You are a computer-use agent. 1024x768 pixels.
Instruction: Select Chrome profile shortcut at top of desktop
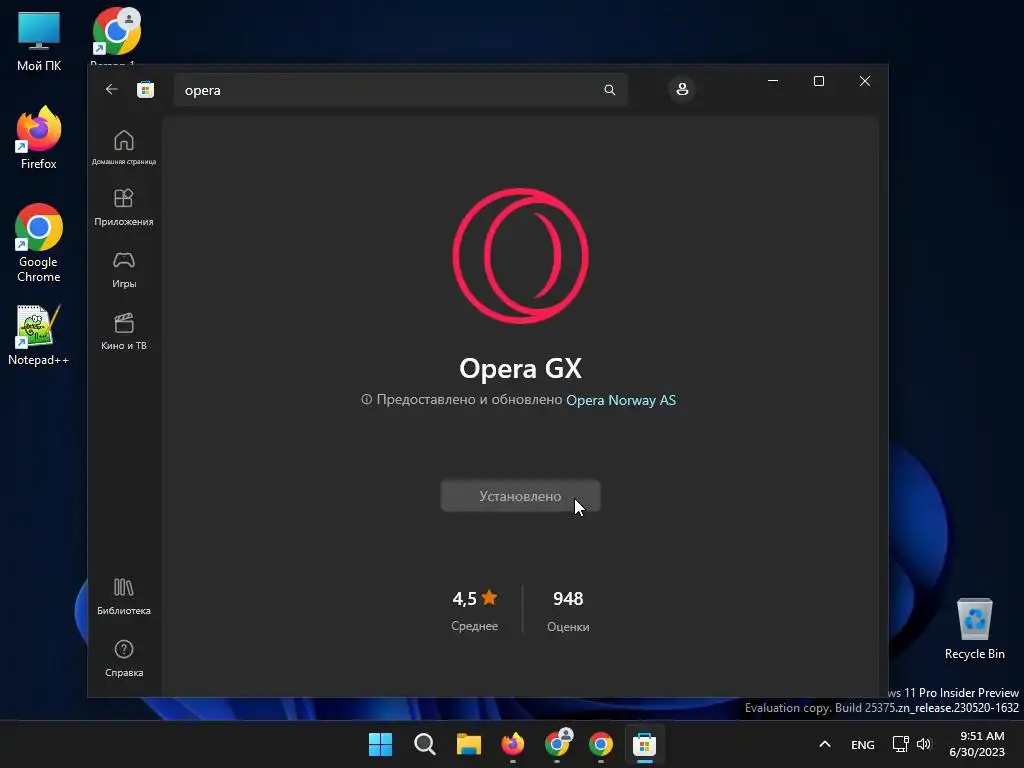116,36
